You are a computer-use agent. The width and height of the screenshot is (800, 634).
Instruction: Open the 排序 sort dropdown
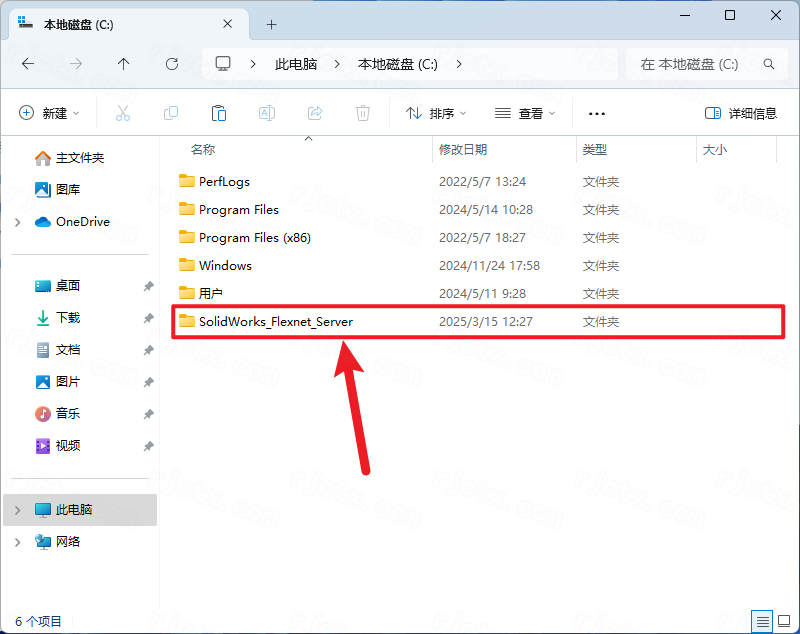click(436, 114)
